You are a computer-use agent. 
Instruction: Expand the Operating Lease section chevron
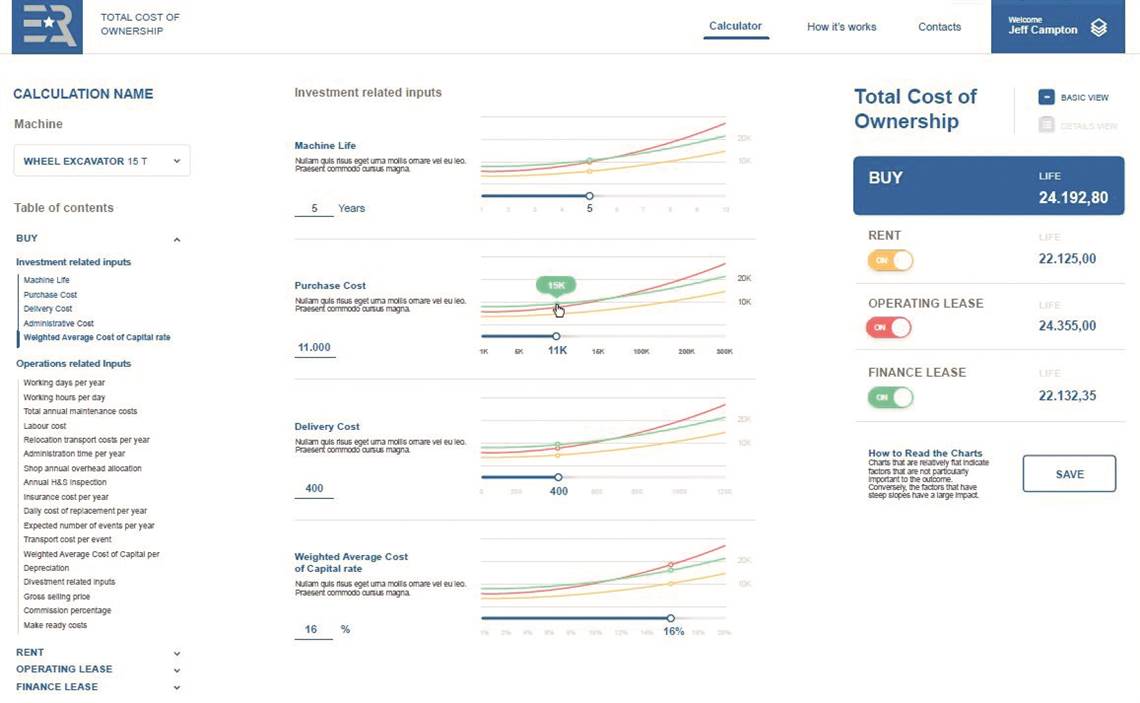177,670
